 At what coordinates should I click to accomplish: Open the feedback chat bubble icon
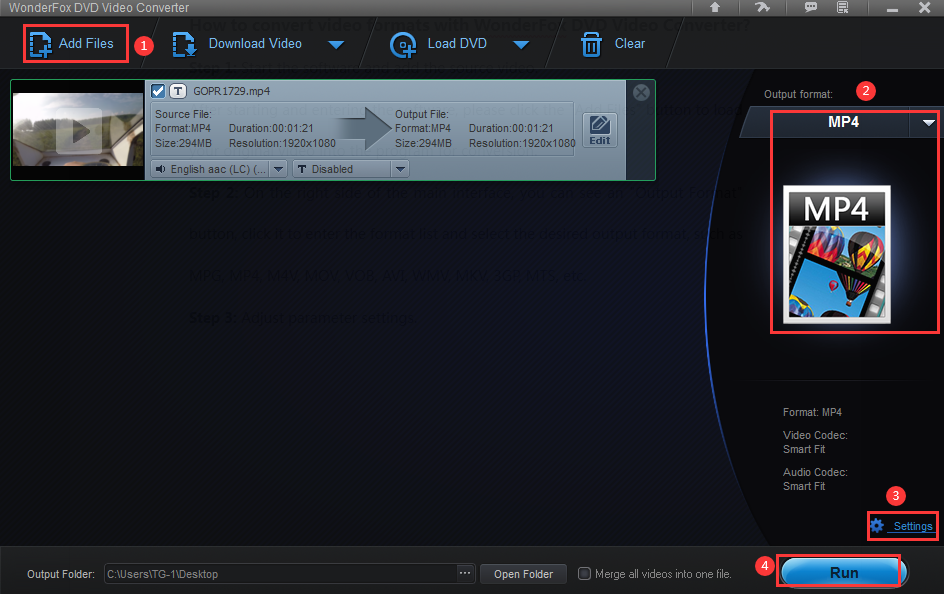coord(811,7)
